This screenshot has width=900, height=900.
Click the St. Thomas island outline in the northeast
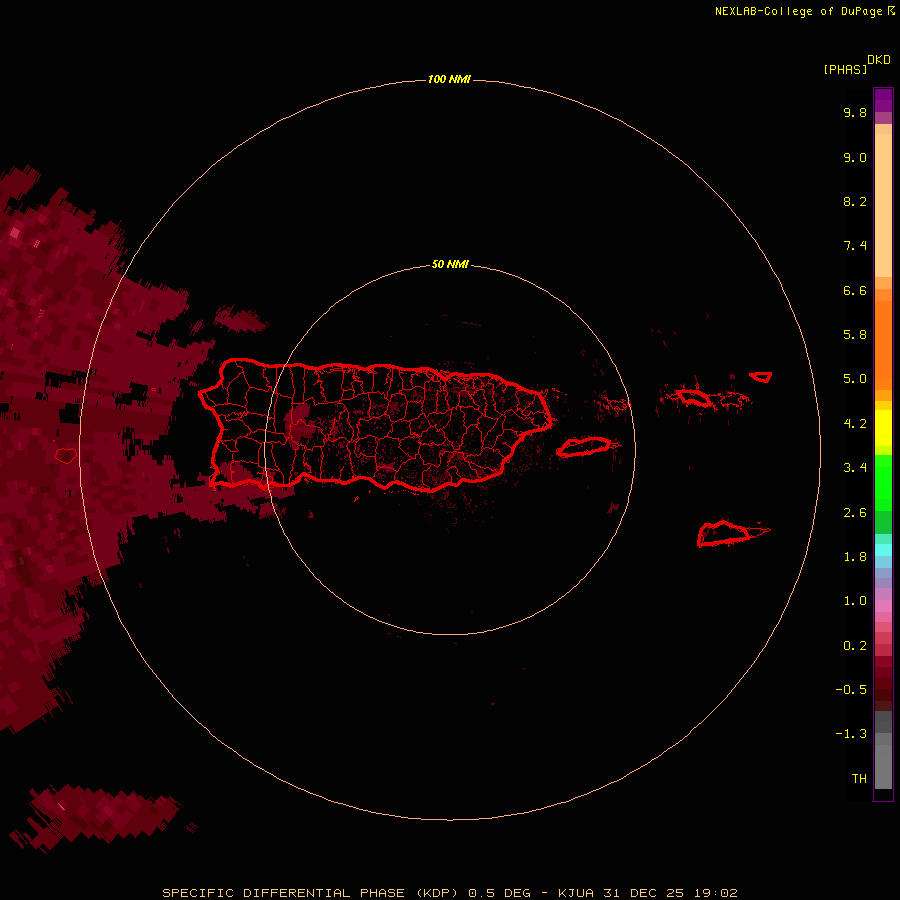coord(693,397)
